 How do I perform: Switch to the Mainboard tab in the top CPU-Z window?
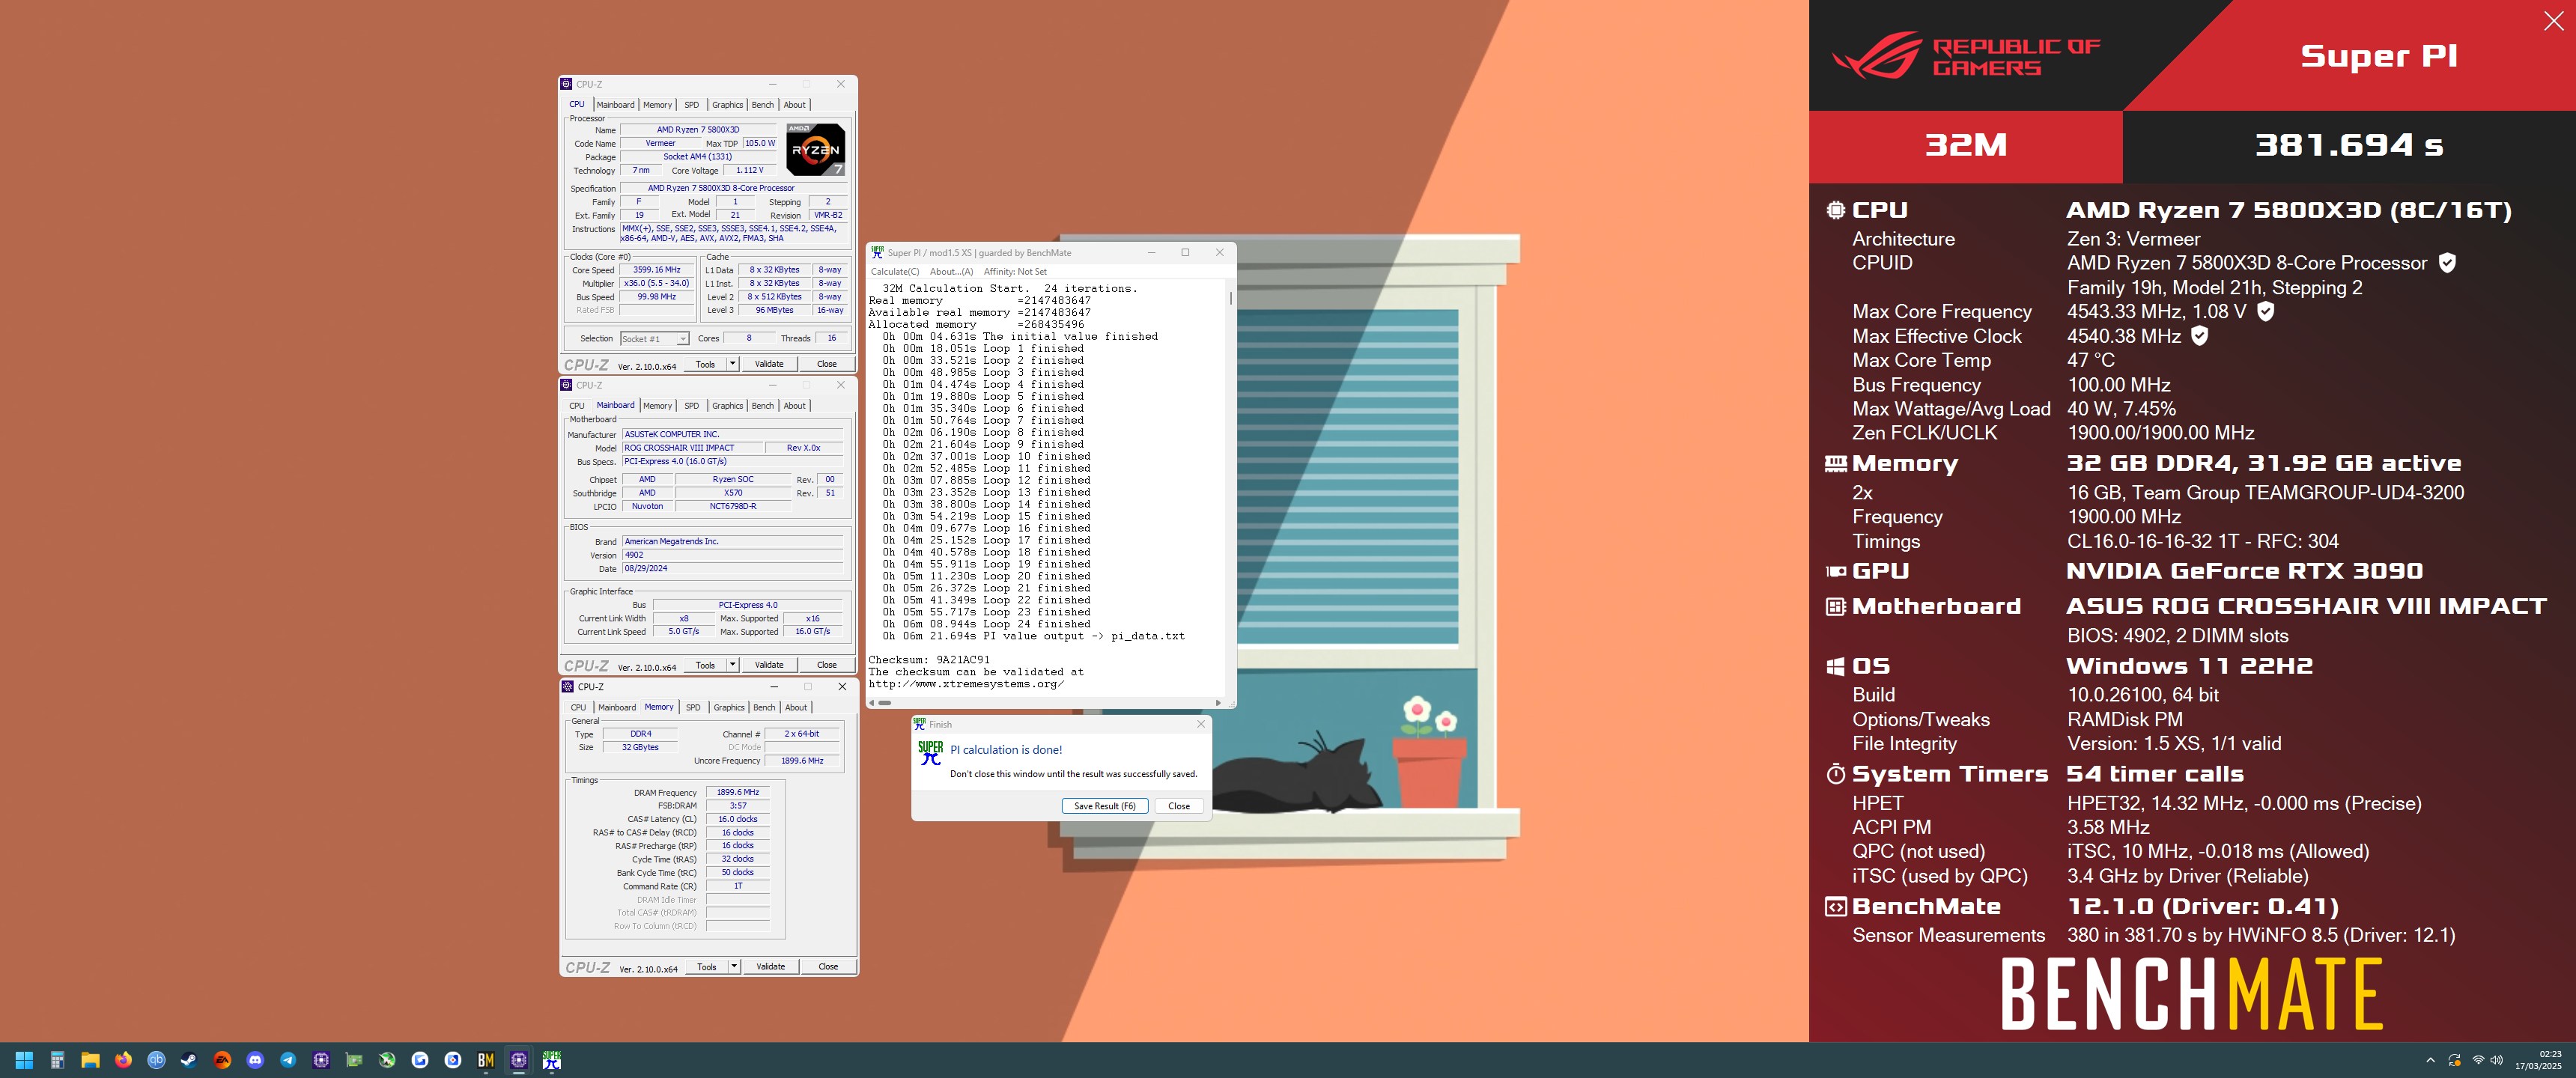tap(615, 105)
